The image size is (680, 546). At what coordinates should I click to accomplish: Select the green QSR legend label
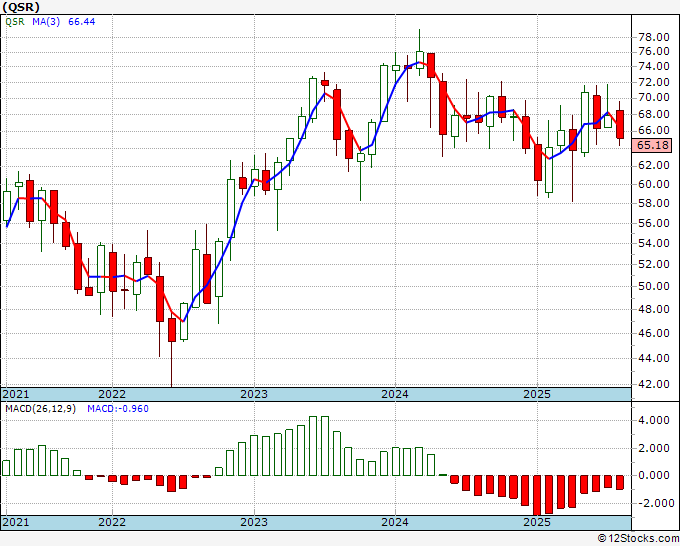[15, 22]
